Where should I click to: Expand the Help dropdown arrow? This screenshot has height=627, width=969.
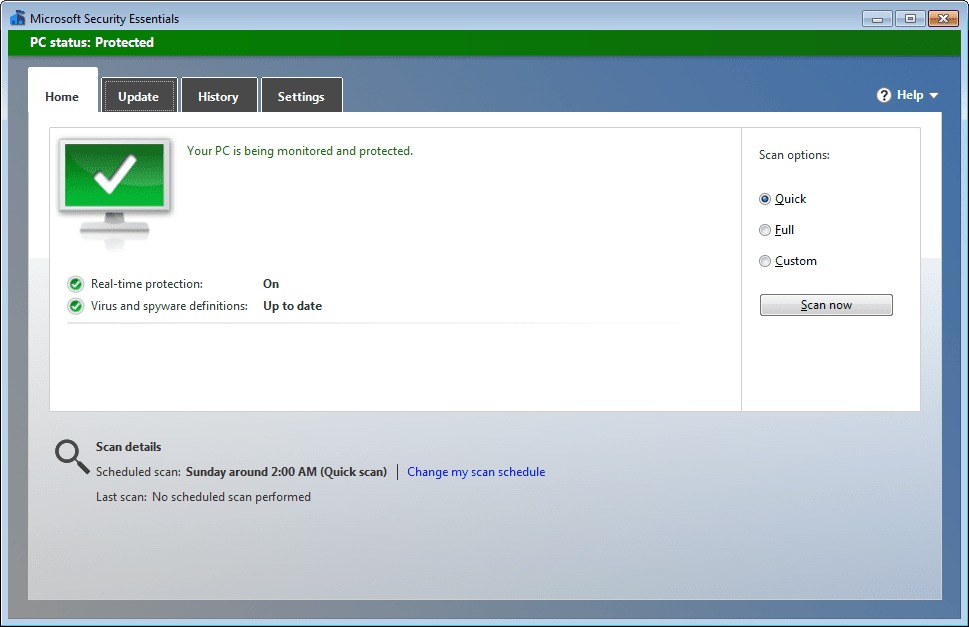pyautogui.click(x=933, y=95)
